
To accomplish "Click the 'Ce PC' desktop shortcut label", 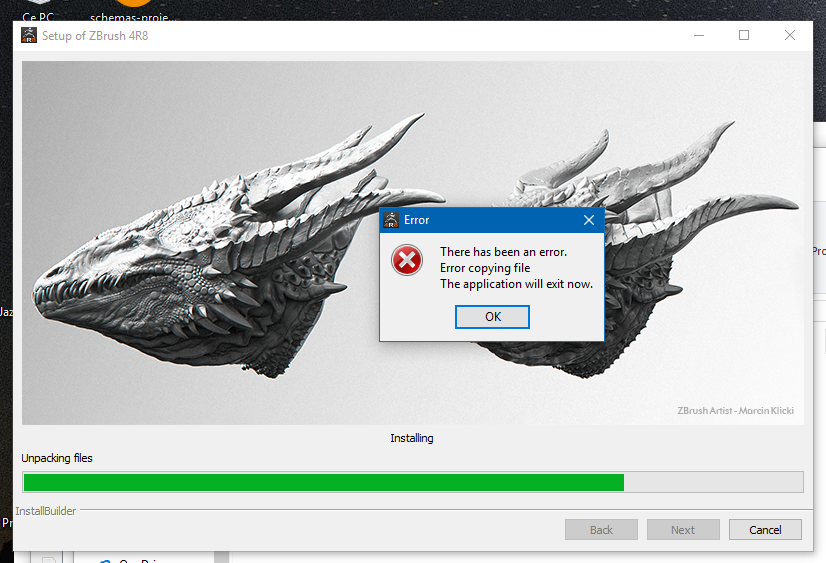I will 38,16.
